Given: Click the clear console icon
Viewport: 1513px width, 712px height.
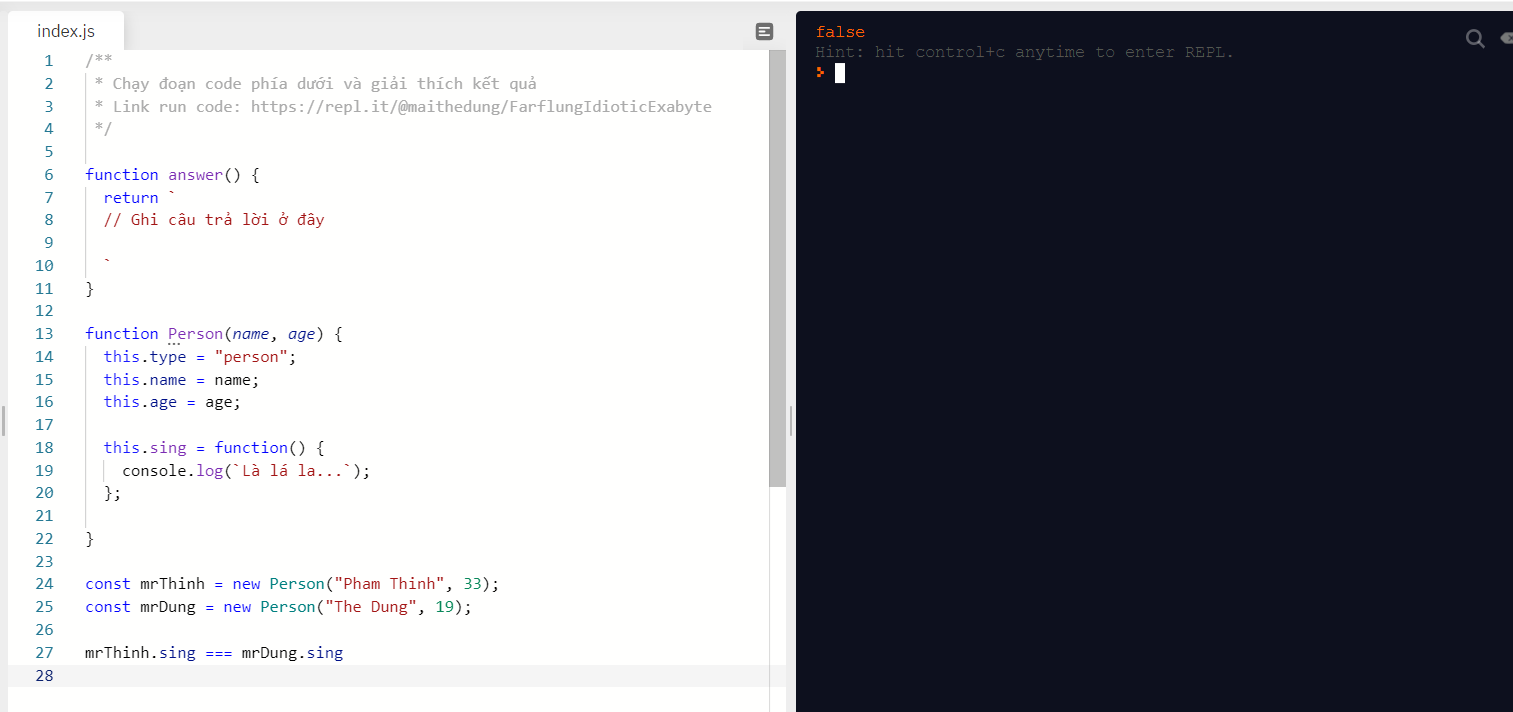Looking at the screenshot, I should pos(1506,39).
